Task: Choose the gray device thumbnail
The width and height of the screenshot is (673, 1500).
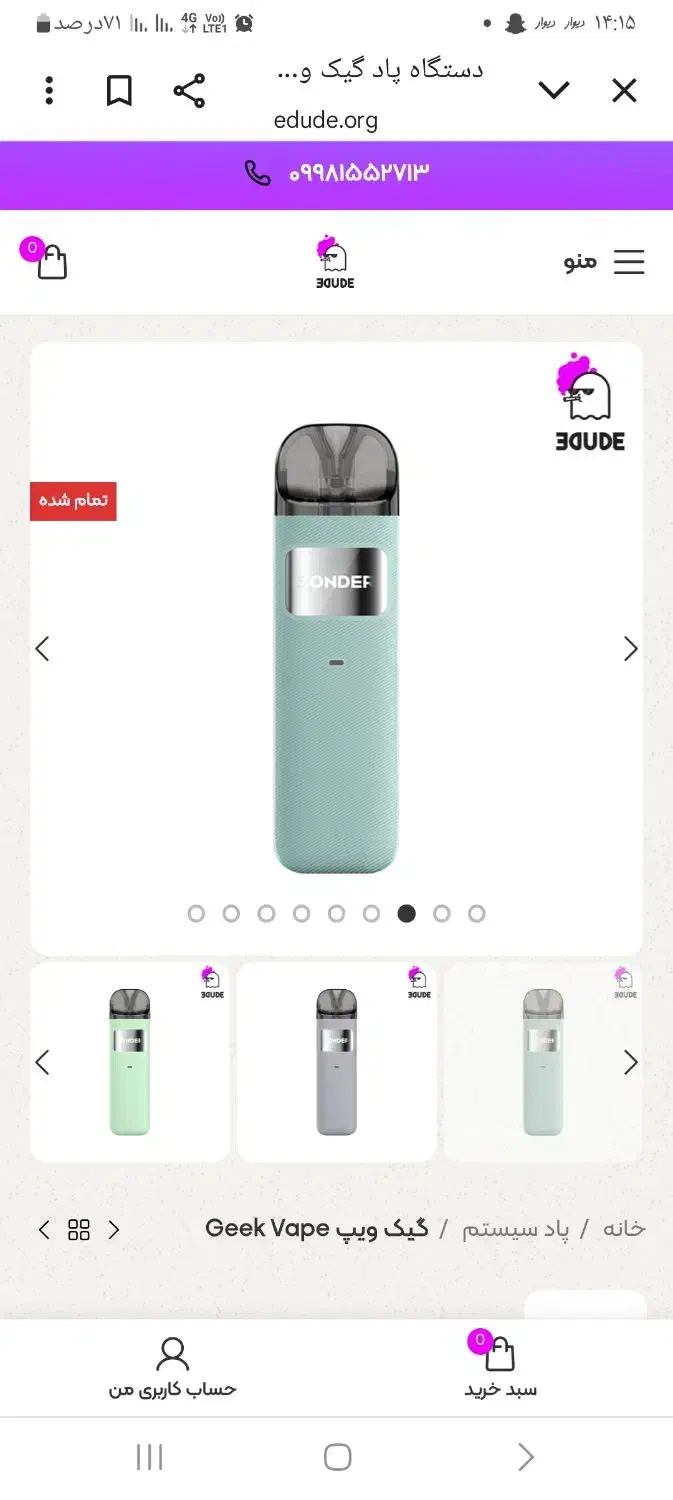Action: tap(337, 1062)
